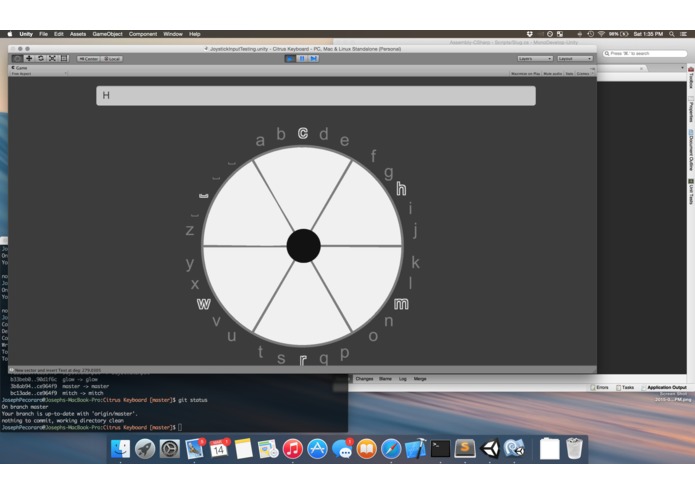Toggle Maximize on Play
The image size is (695, 494).
tap(526, 74)
